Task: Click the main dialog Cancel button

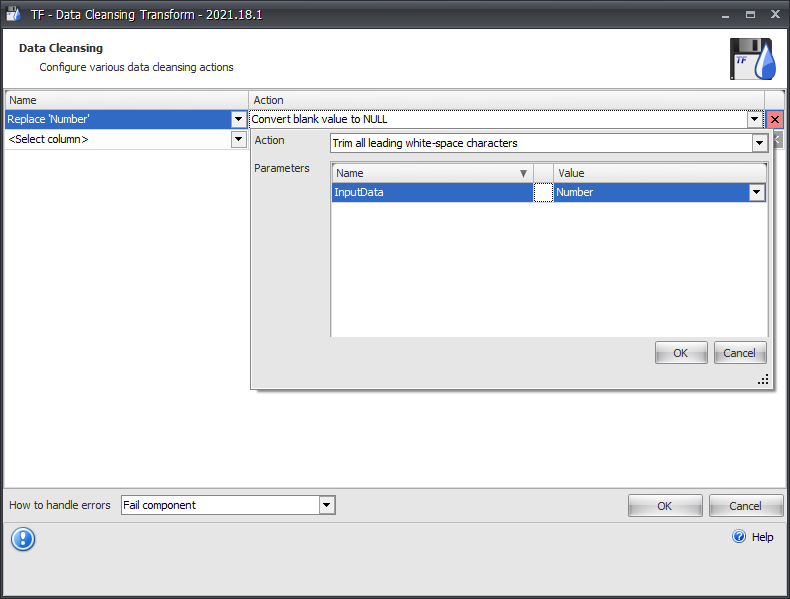Action: coord(746,506)
